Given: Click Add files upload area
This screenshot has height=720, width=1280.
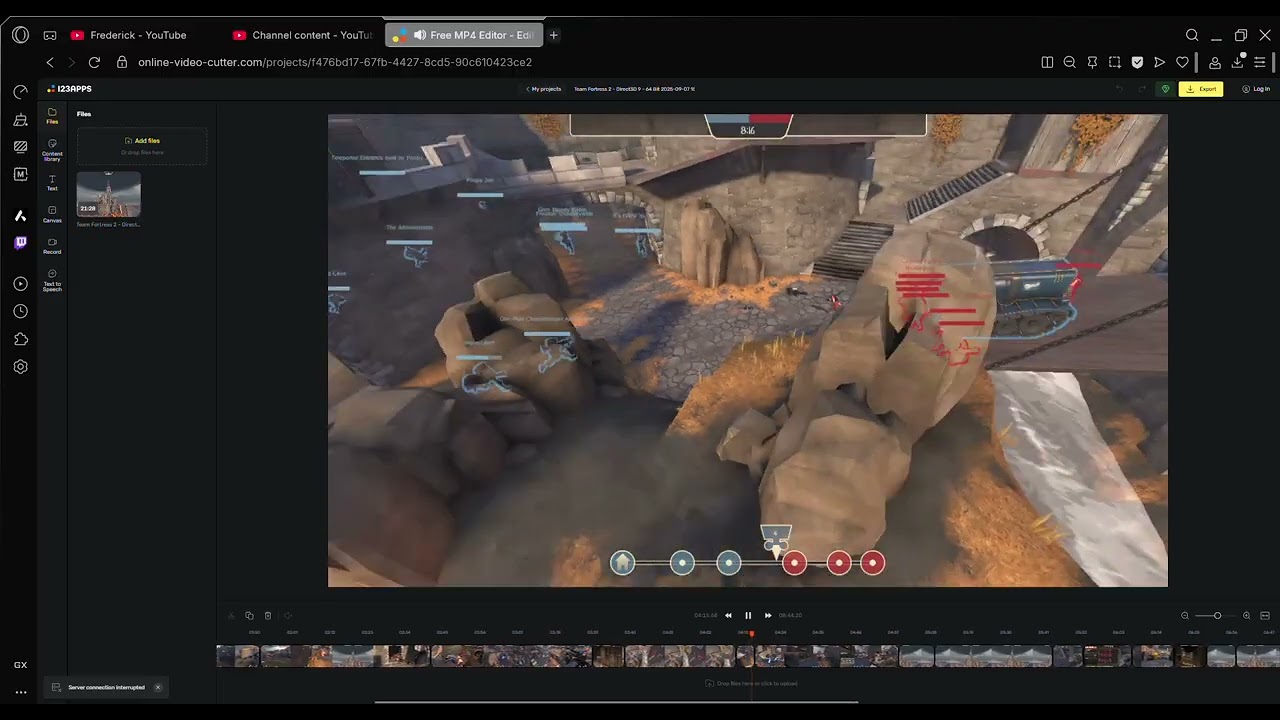Looking at the screenshot, I should (142, 146).
